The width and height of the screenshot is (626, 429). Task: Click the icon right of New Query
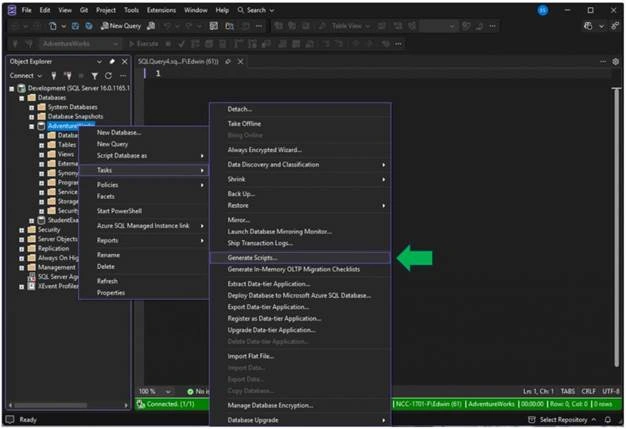(x=151, y=26)
